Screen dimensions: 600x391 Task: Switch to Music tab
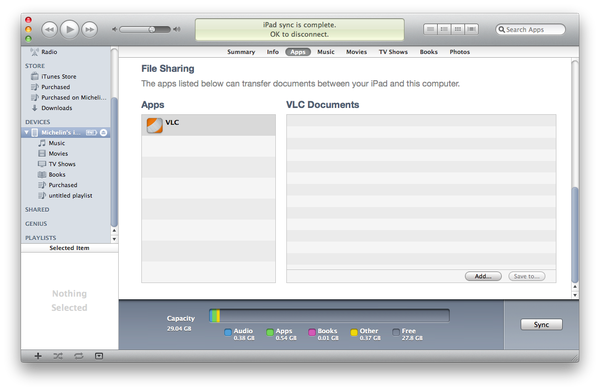(326, 52)
